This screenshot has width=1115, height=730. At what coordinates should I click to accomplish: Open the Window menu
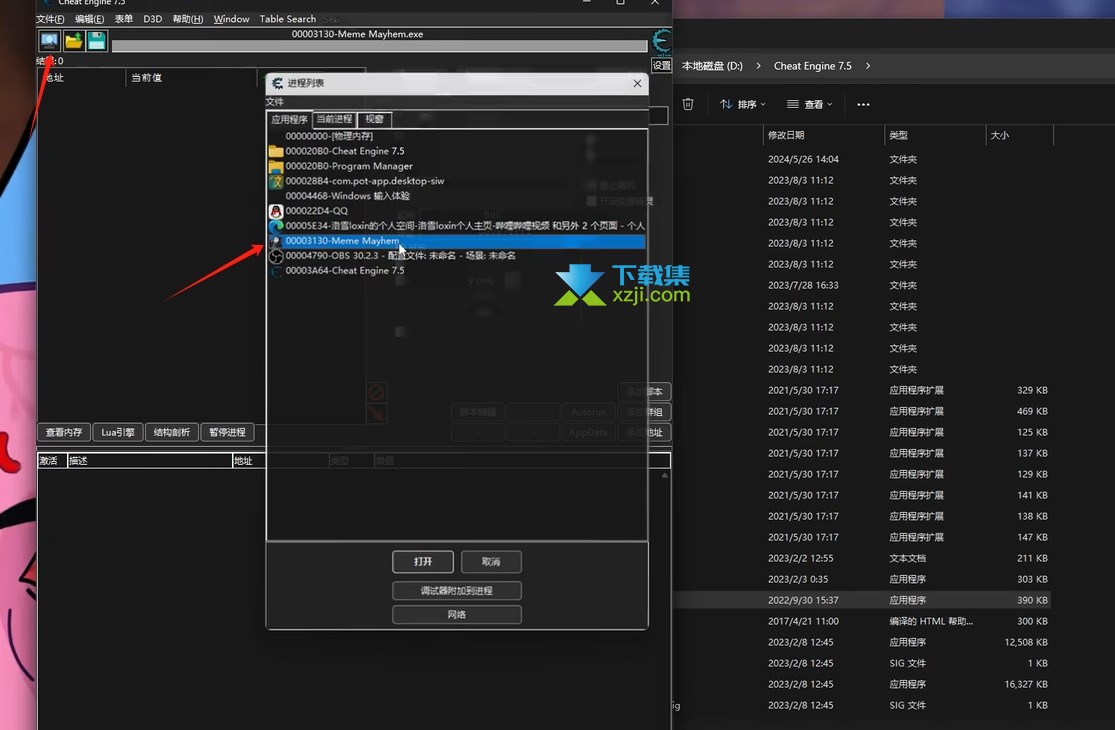(x=232, y=19)
